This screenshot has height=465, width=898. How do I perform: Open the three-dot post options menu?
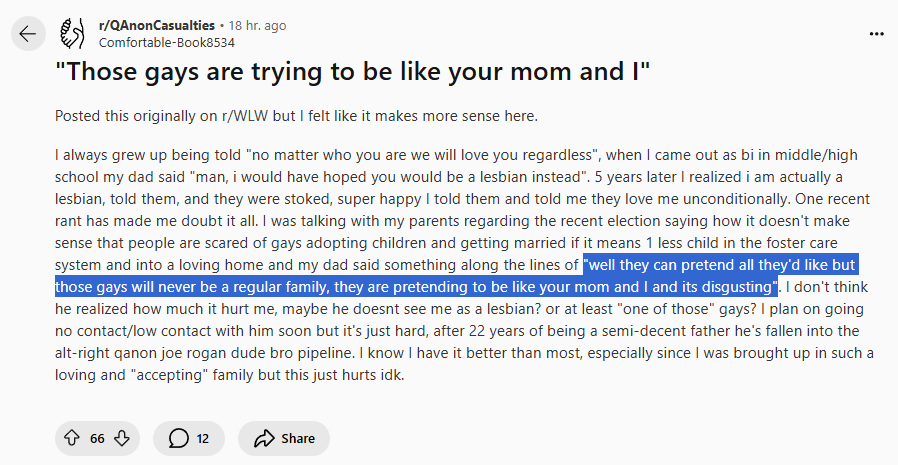tap(876, 34)
